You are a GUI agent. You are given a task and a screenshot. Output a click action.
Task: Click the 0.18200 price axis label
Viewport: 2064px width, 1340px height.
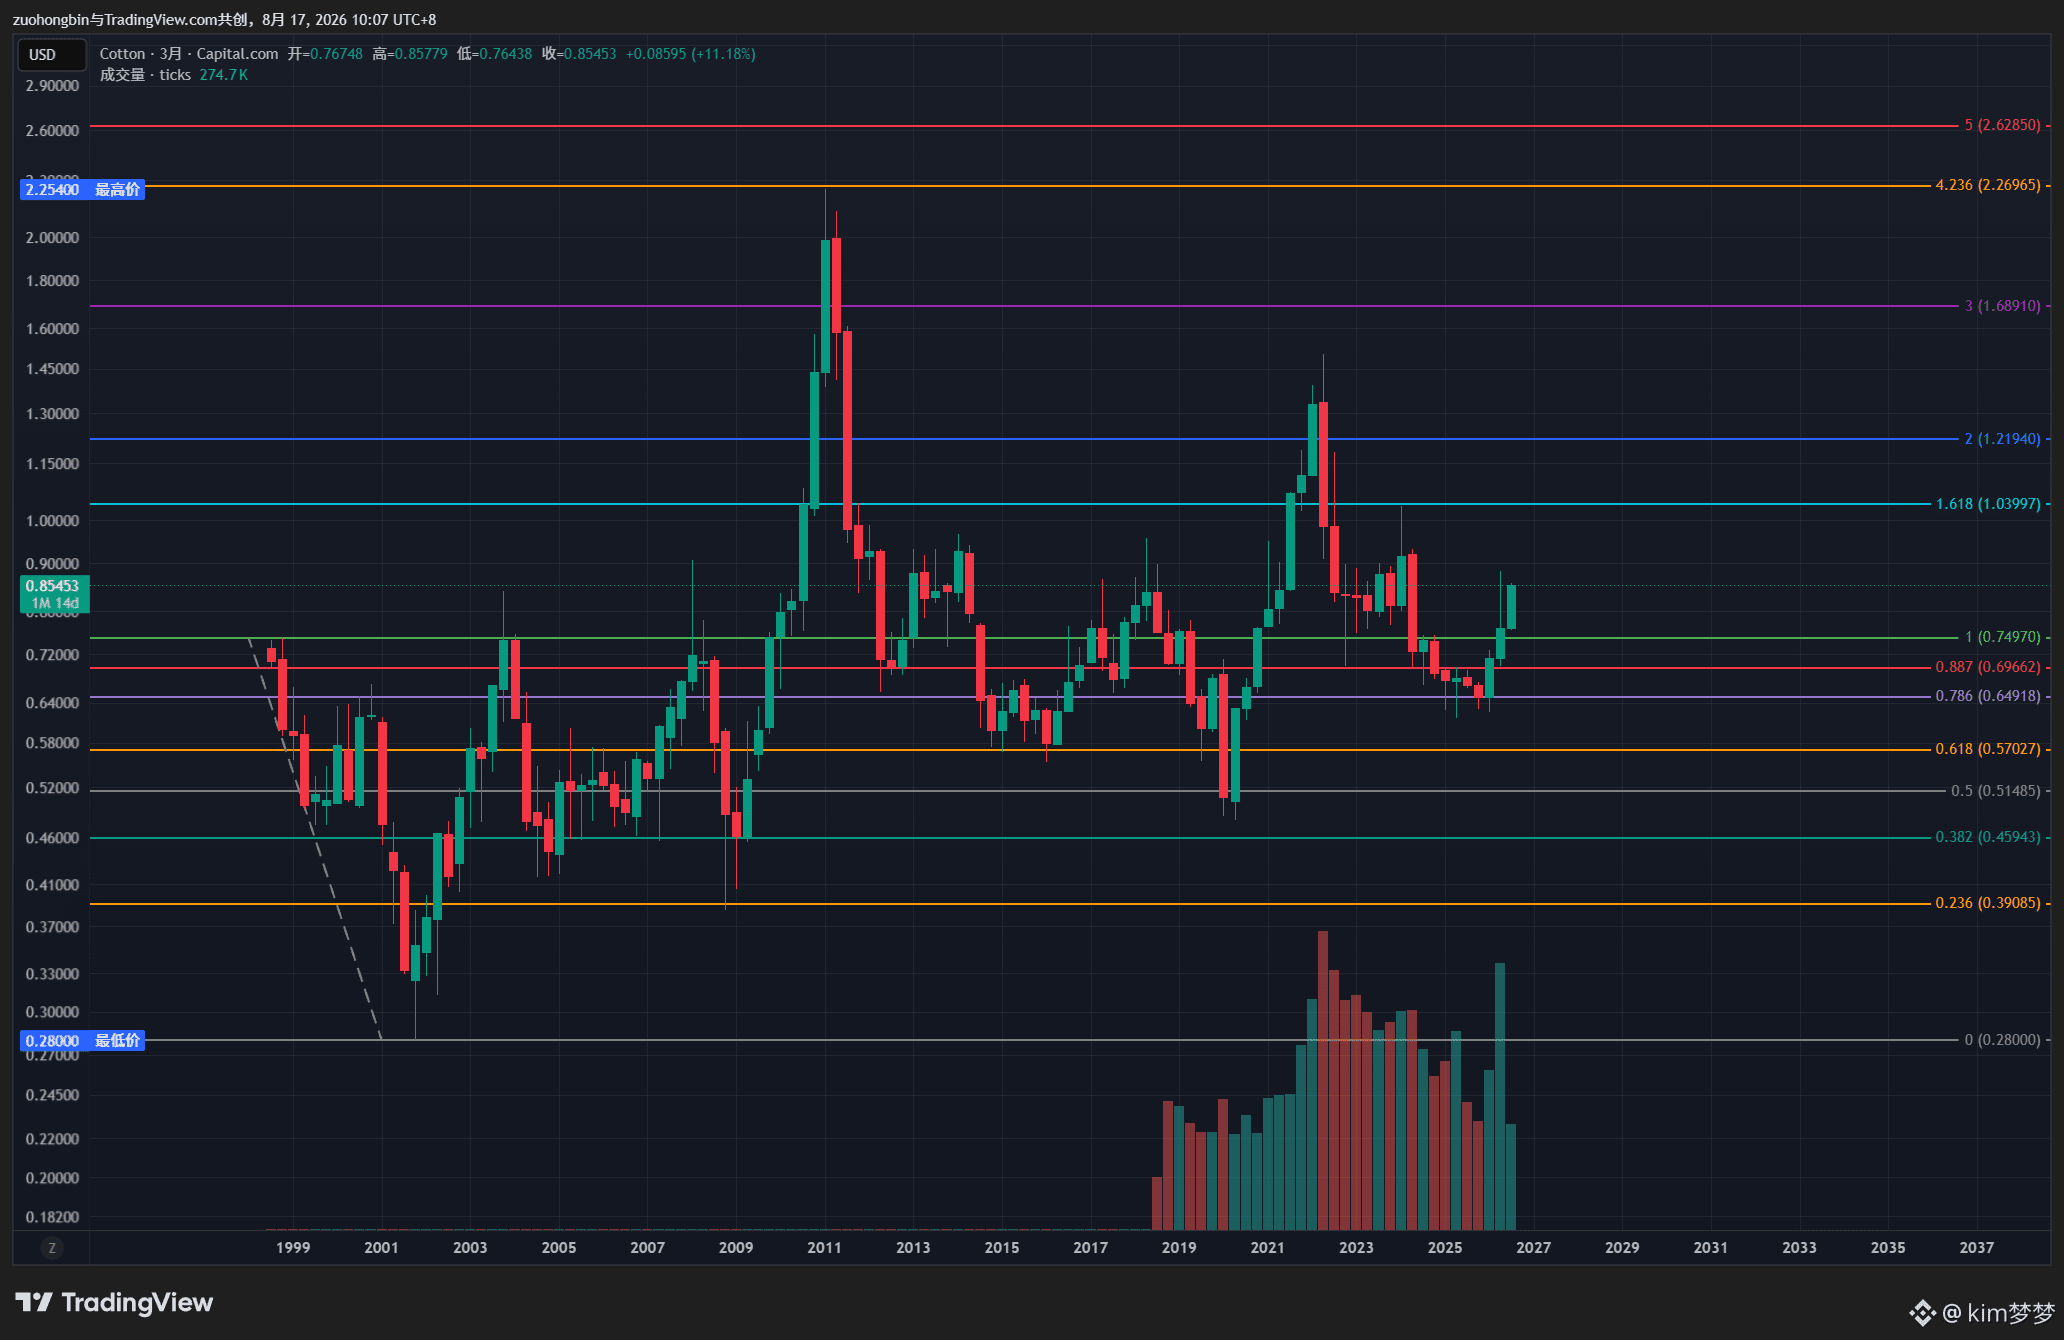tap(52, 1217)
